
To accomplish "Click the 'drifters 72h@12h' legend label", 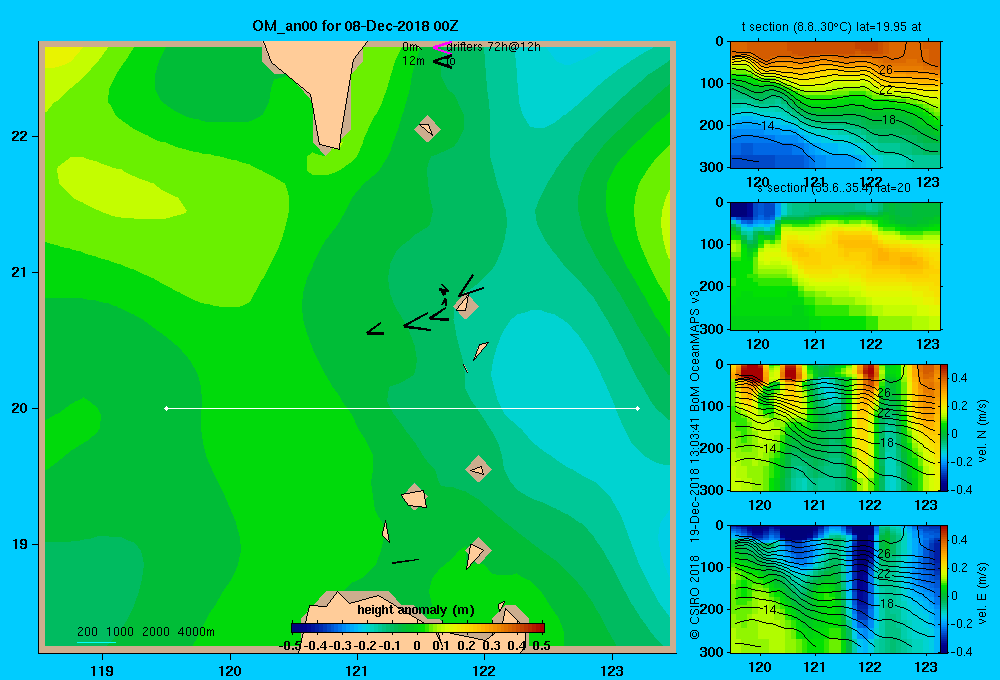I will point(494,47).
